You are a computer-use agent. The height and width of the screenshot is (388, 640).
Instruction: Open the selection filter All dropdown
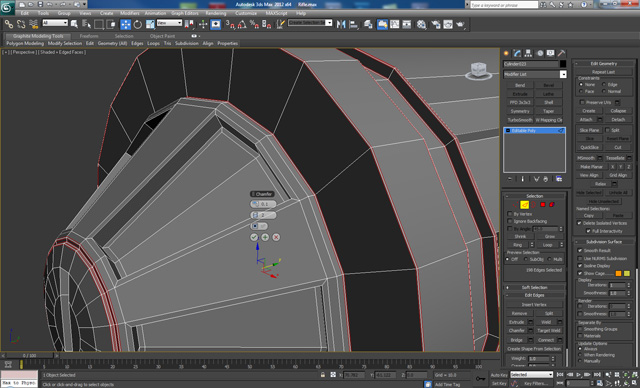55,23
